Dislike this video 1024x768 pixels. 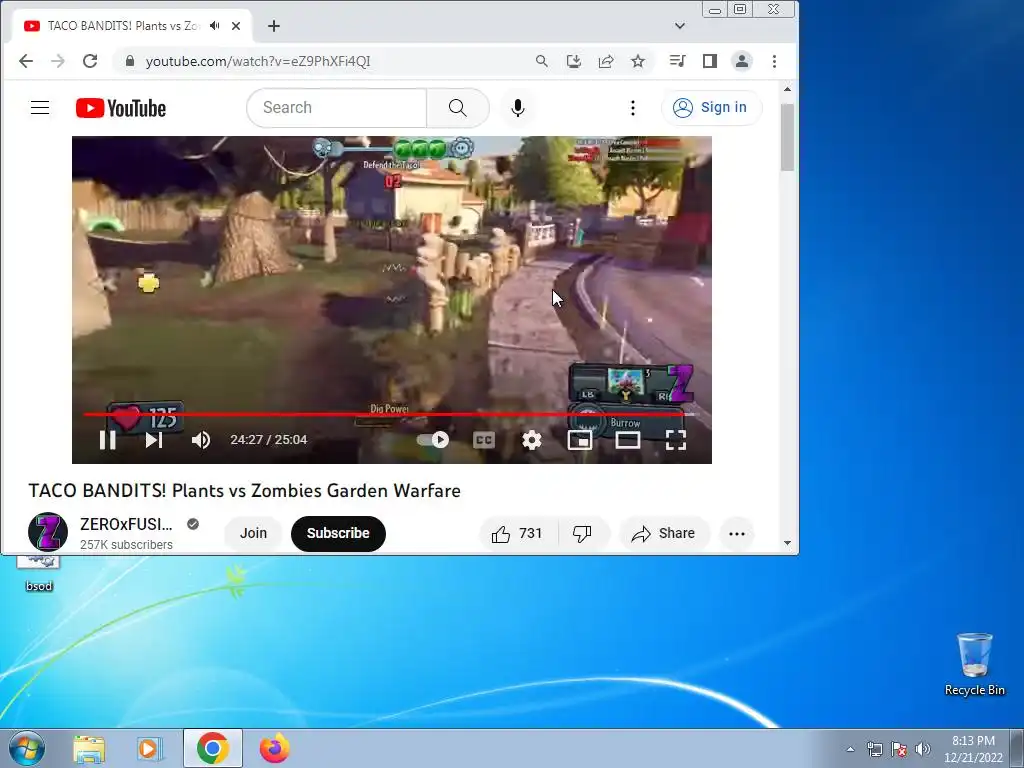click(583, 534)
